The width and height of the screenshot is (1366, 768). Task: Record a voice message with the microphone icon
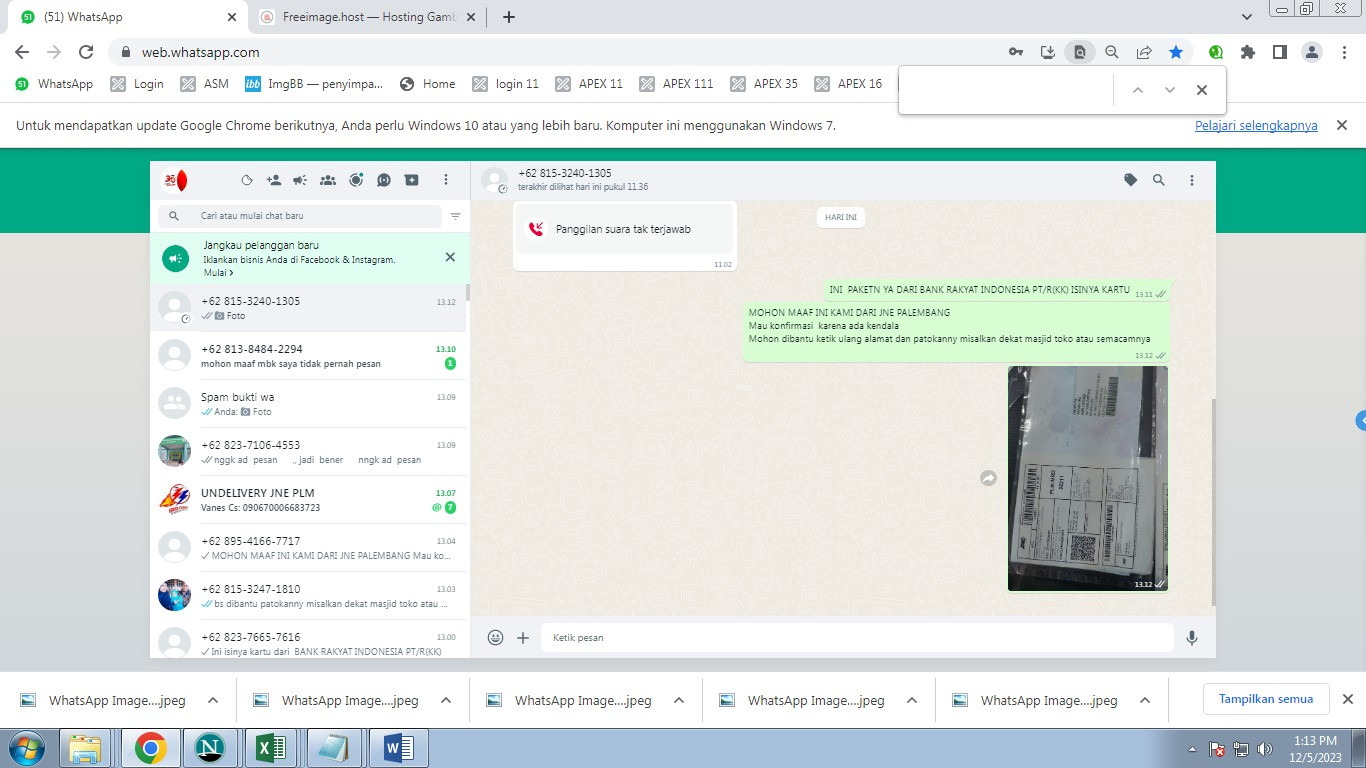pos(1192,637)
